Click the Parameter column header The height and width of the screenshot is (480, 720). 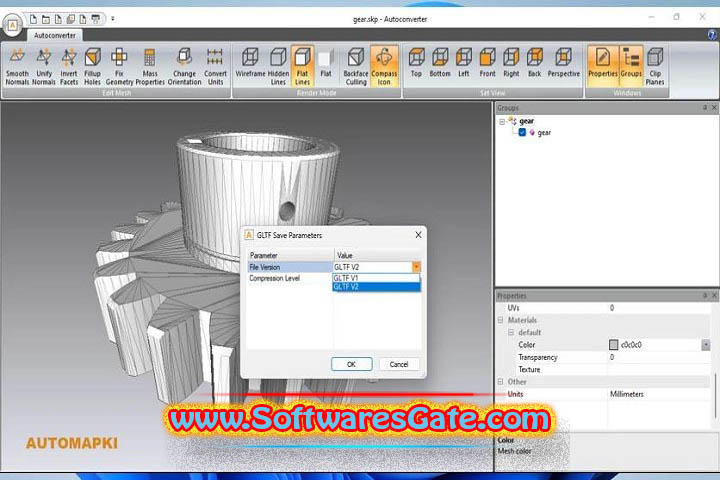coord(290,255)
